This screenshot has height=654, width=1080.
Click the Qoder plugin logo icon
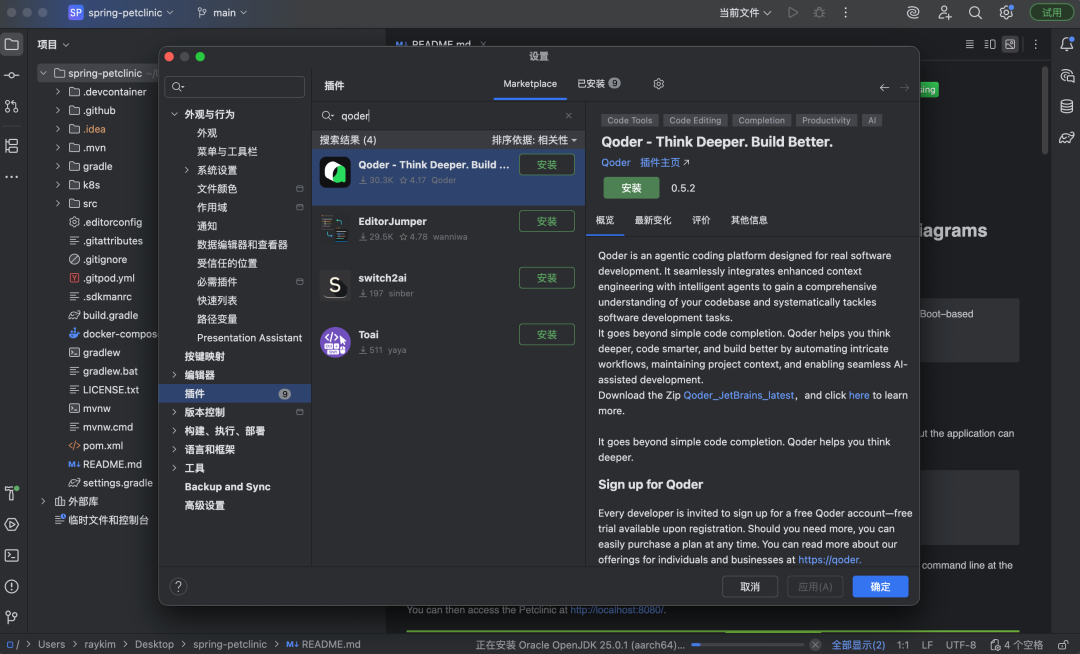(335, 172)
